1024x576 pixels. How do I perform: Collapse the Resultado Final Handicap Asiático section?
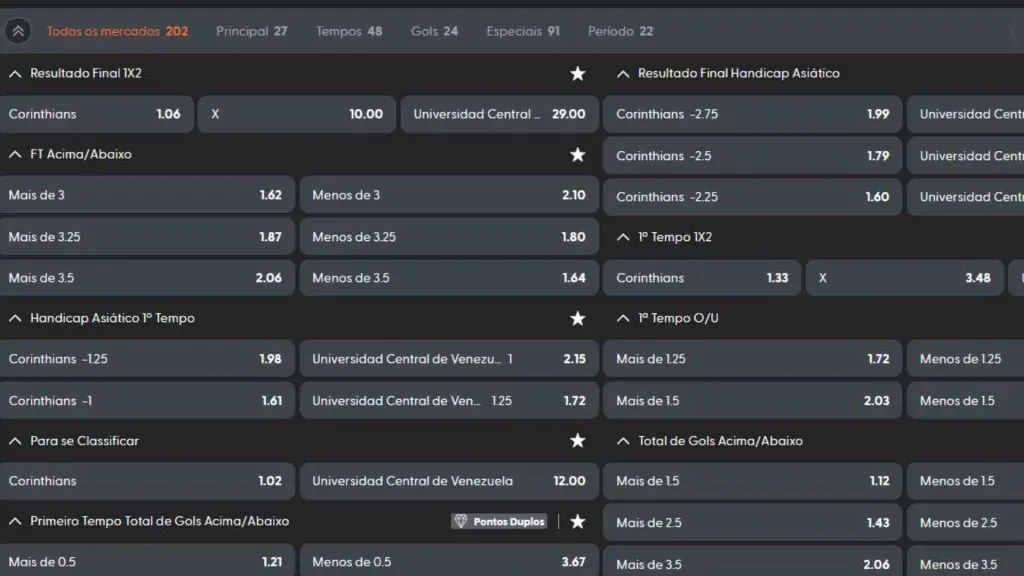[624, 73]
